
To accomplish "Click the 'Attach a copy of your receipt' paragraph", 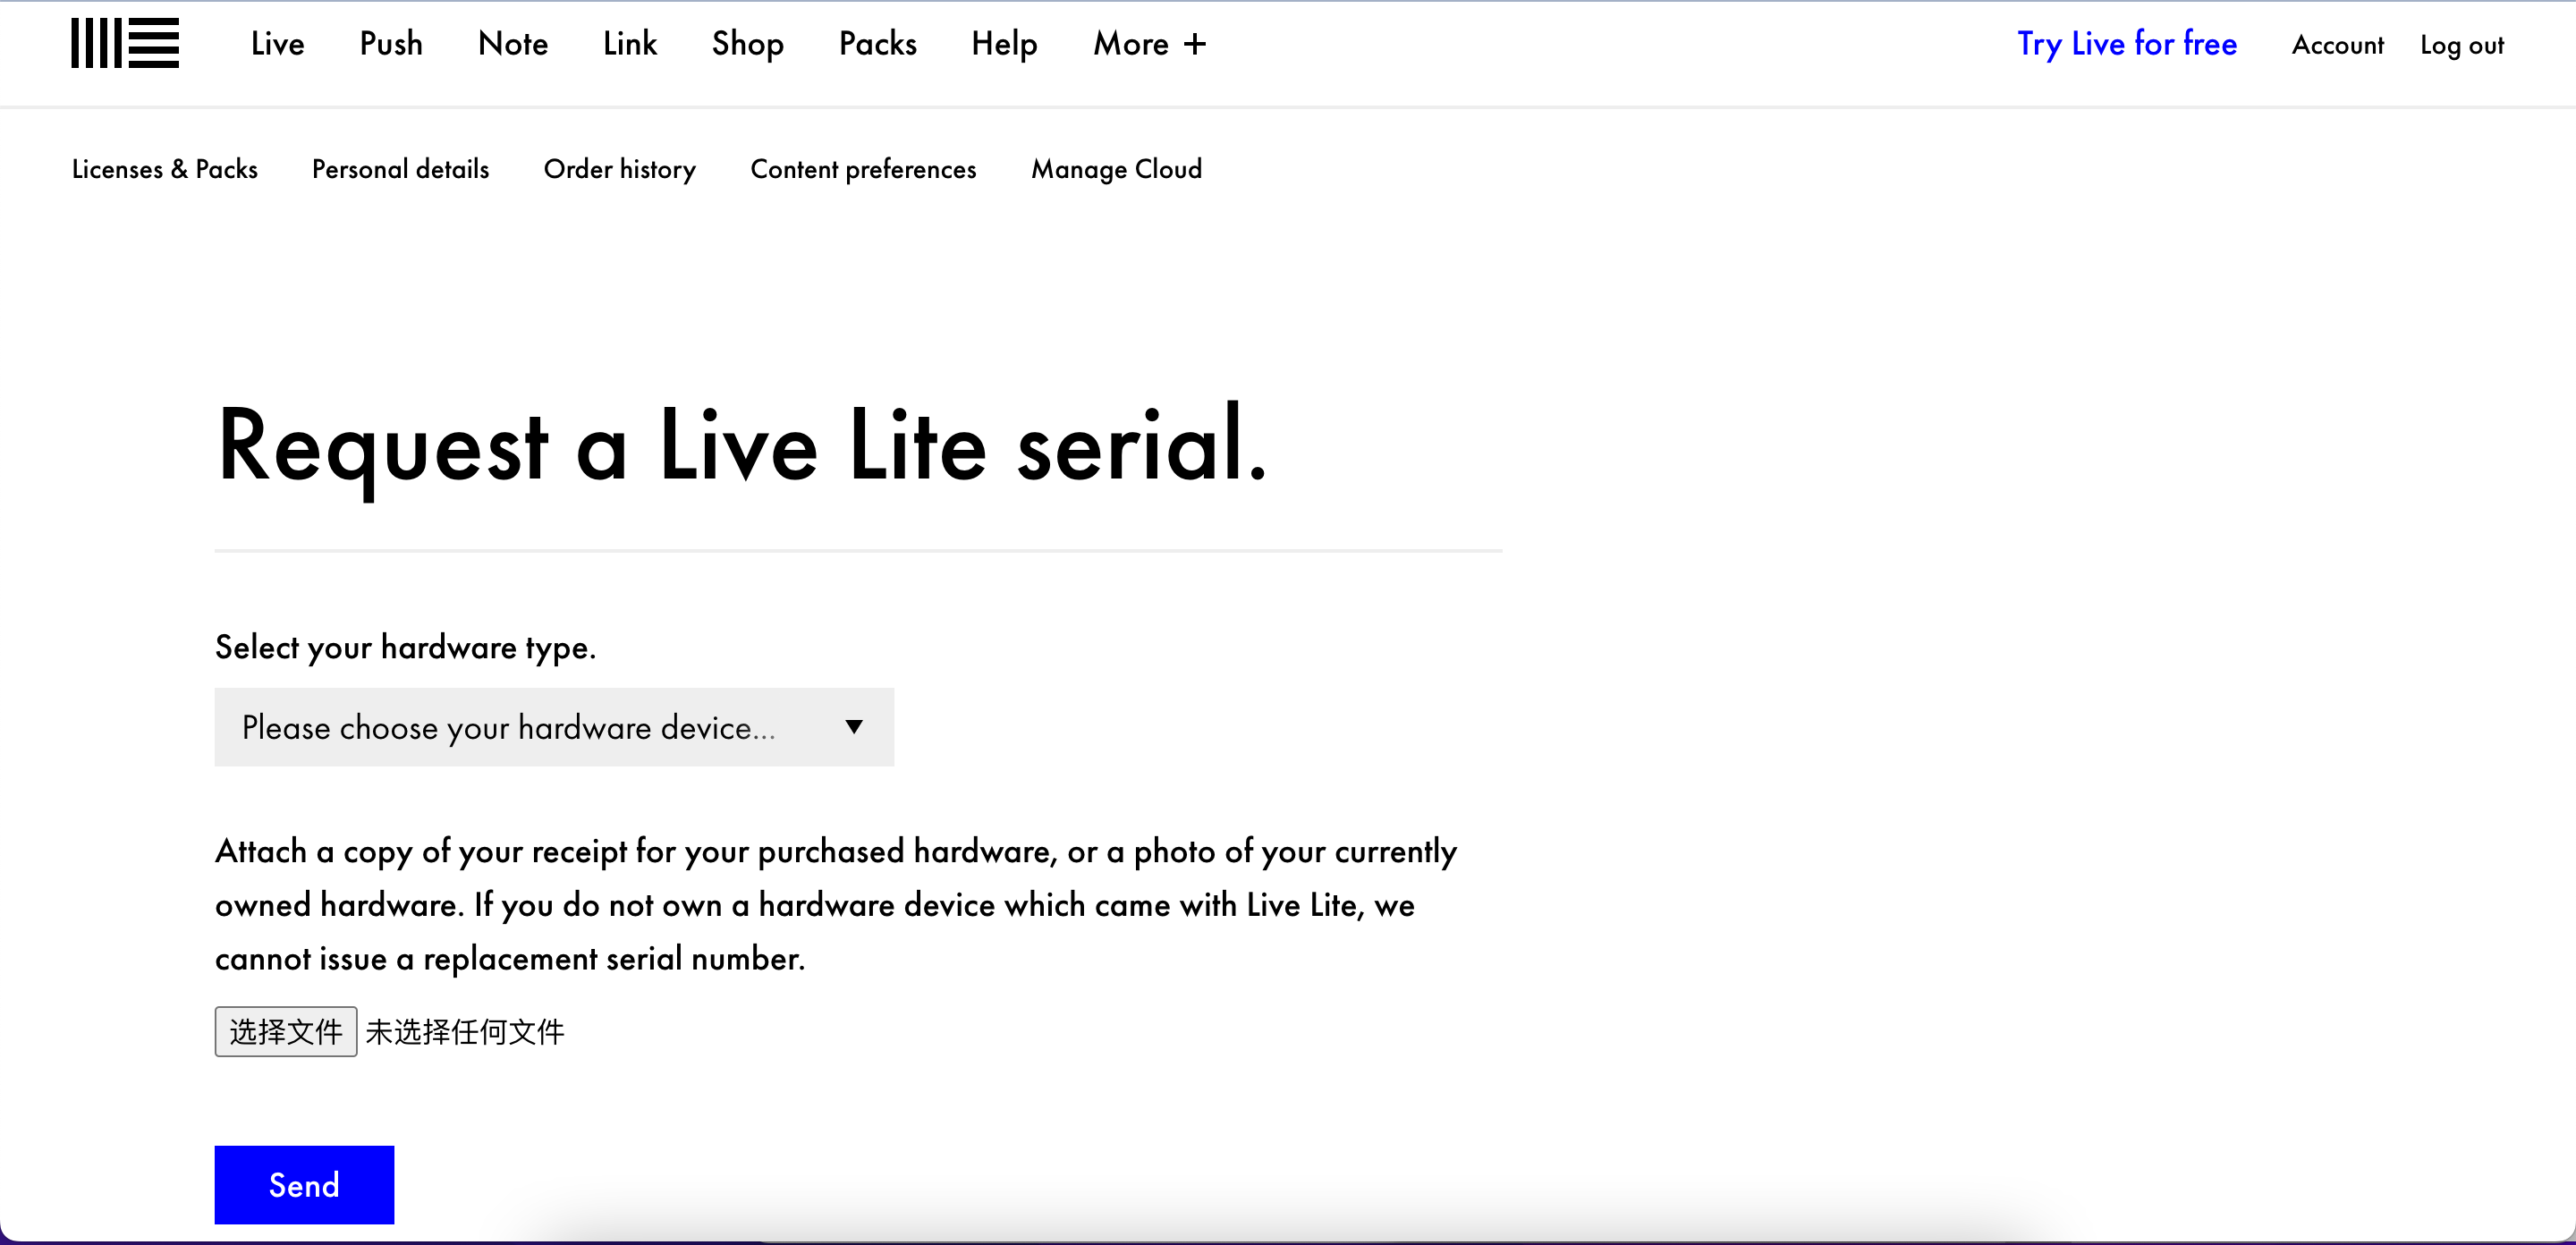I will coord(836,904).
